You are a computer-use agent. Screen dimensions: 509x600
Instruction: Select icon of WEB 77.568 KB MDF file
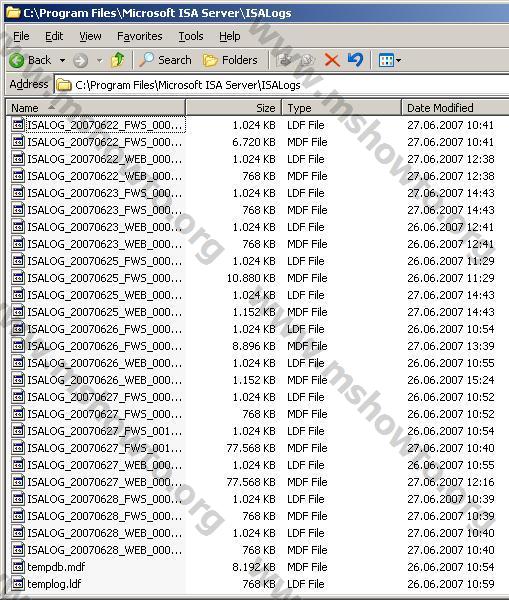coord(18,482)
